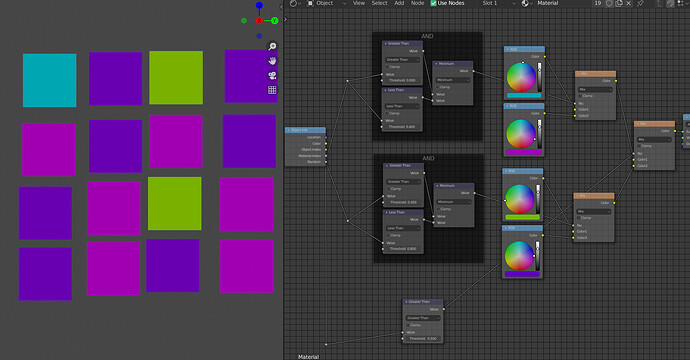Click value slider bar on green RGB node
The height and width of the screenshot is (360, 690).
[x=538, y=199]
